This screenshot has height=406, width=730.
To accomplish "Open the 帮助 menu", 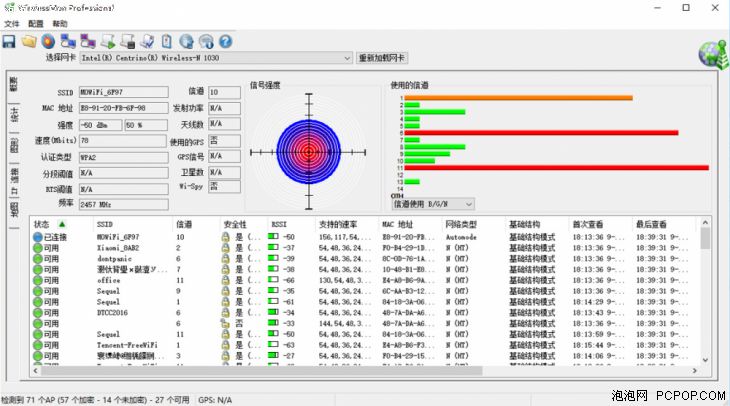I will (x=60, y=24).
